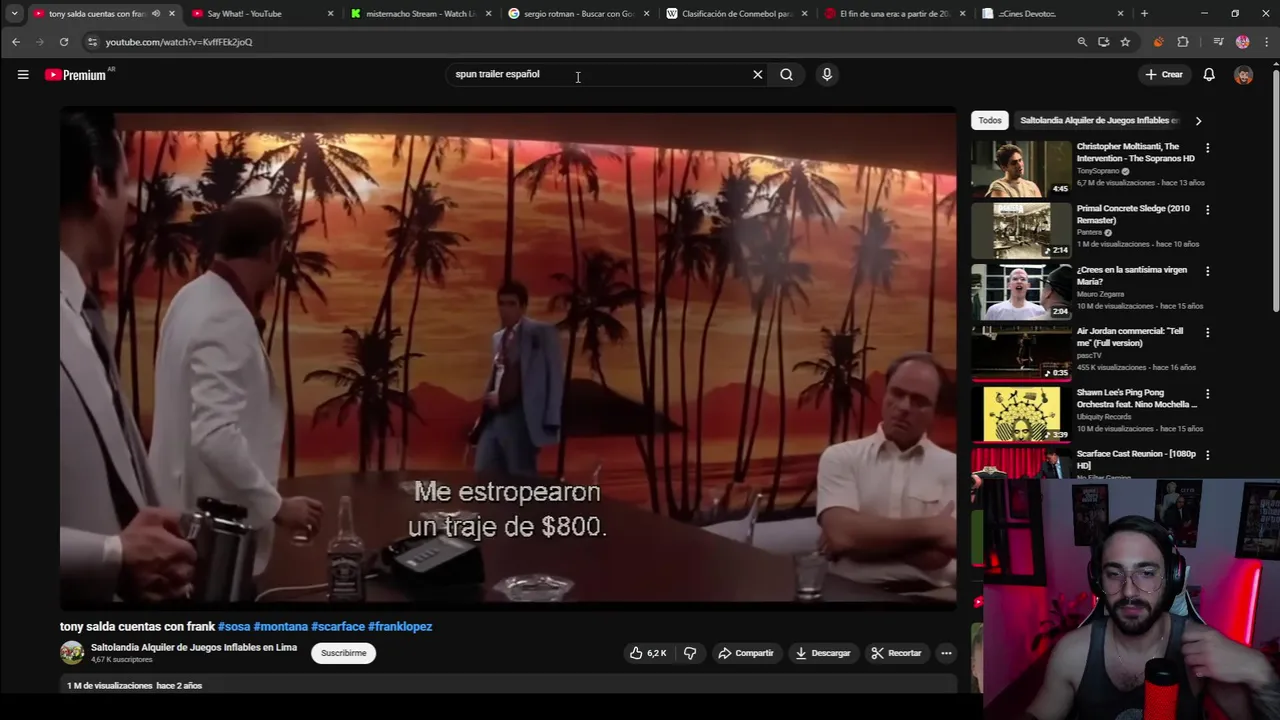The width and height of the screenshot is (1280, 720).
Task: Close the tony salda cuentas tab
Action: coord(172,14)
